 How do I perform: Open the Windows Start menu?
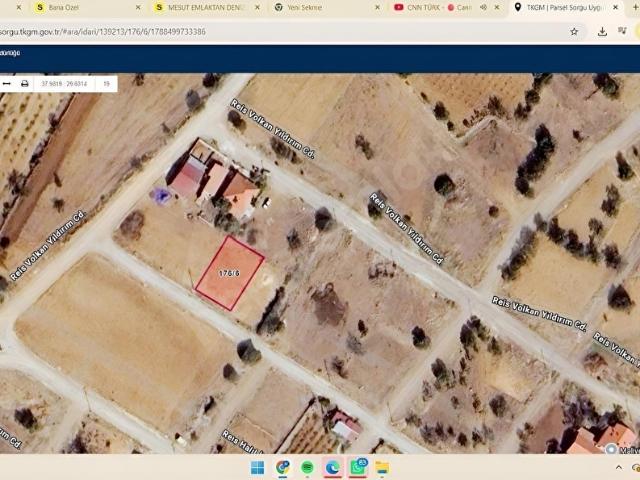point(258,468)
